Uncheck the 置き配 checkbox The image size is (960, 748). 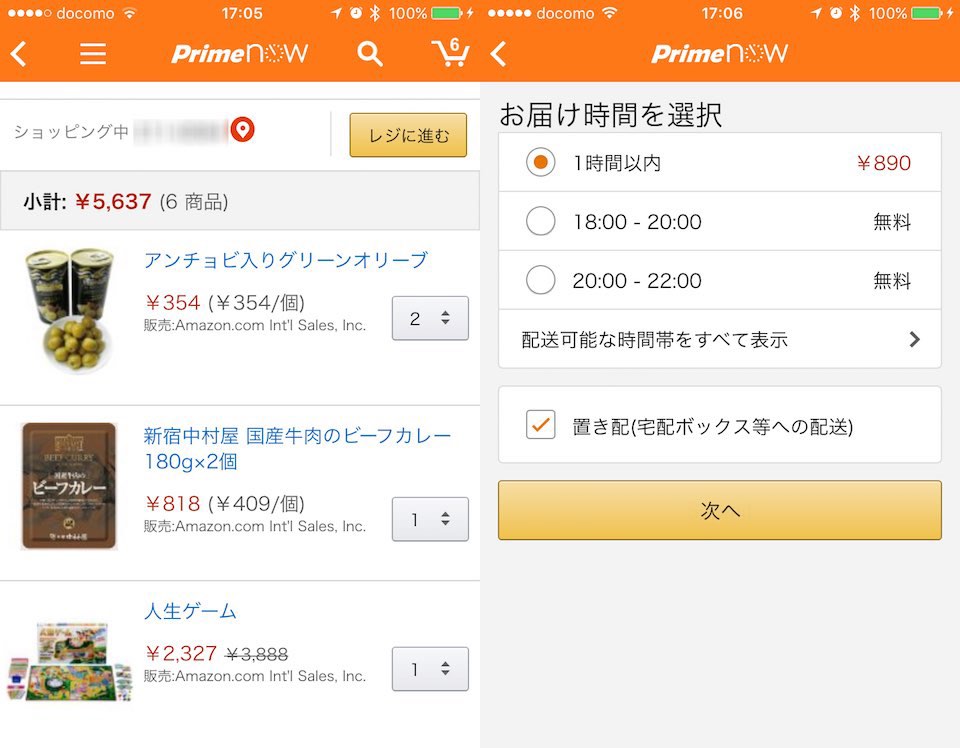click(x=541, y=425)
